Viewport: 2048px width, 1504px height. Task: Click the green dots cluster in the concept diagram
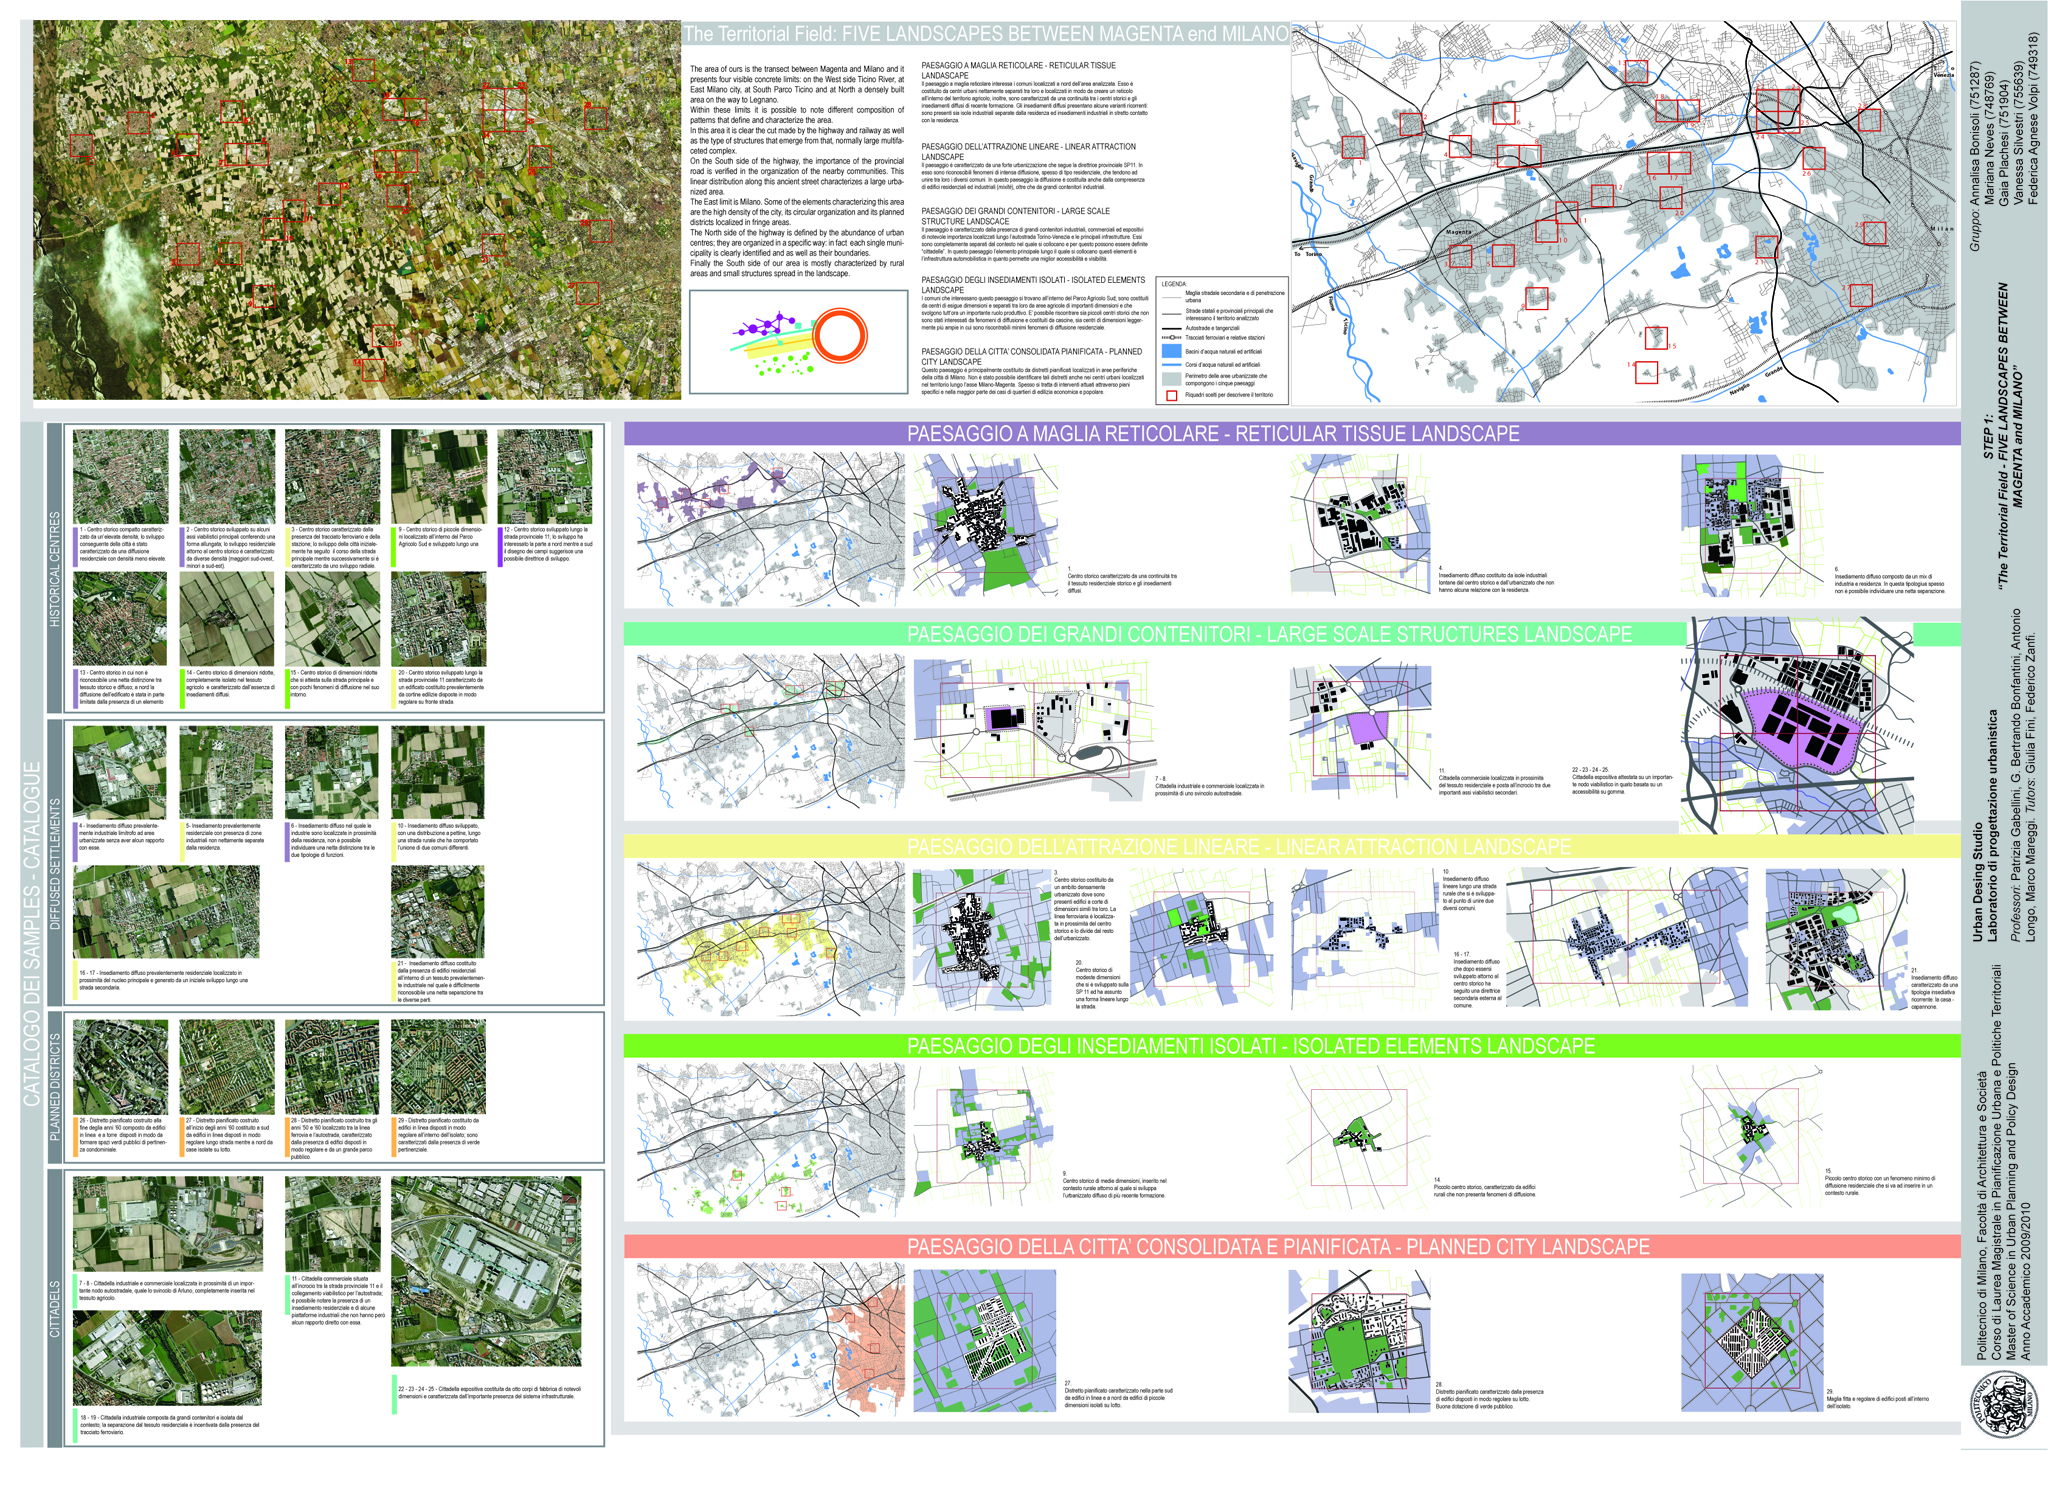tap(785, 364)
